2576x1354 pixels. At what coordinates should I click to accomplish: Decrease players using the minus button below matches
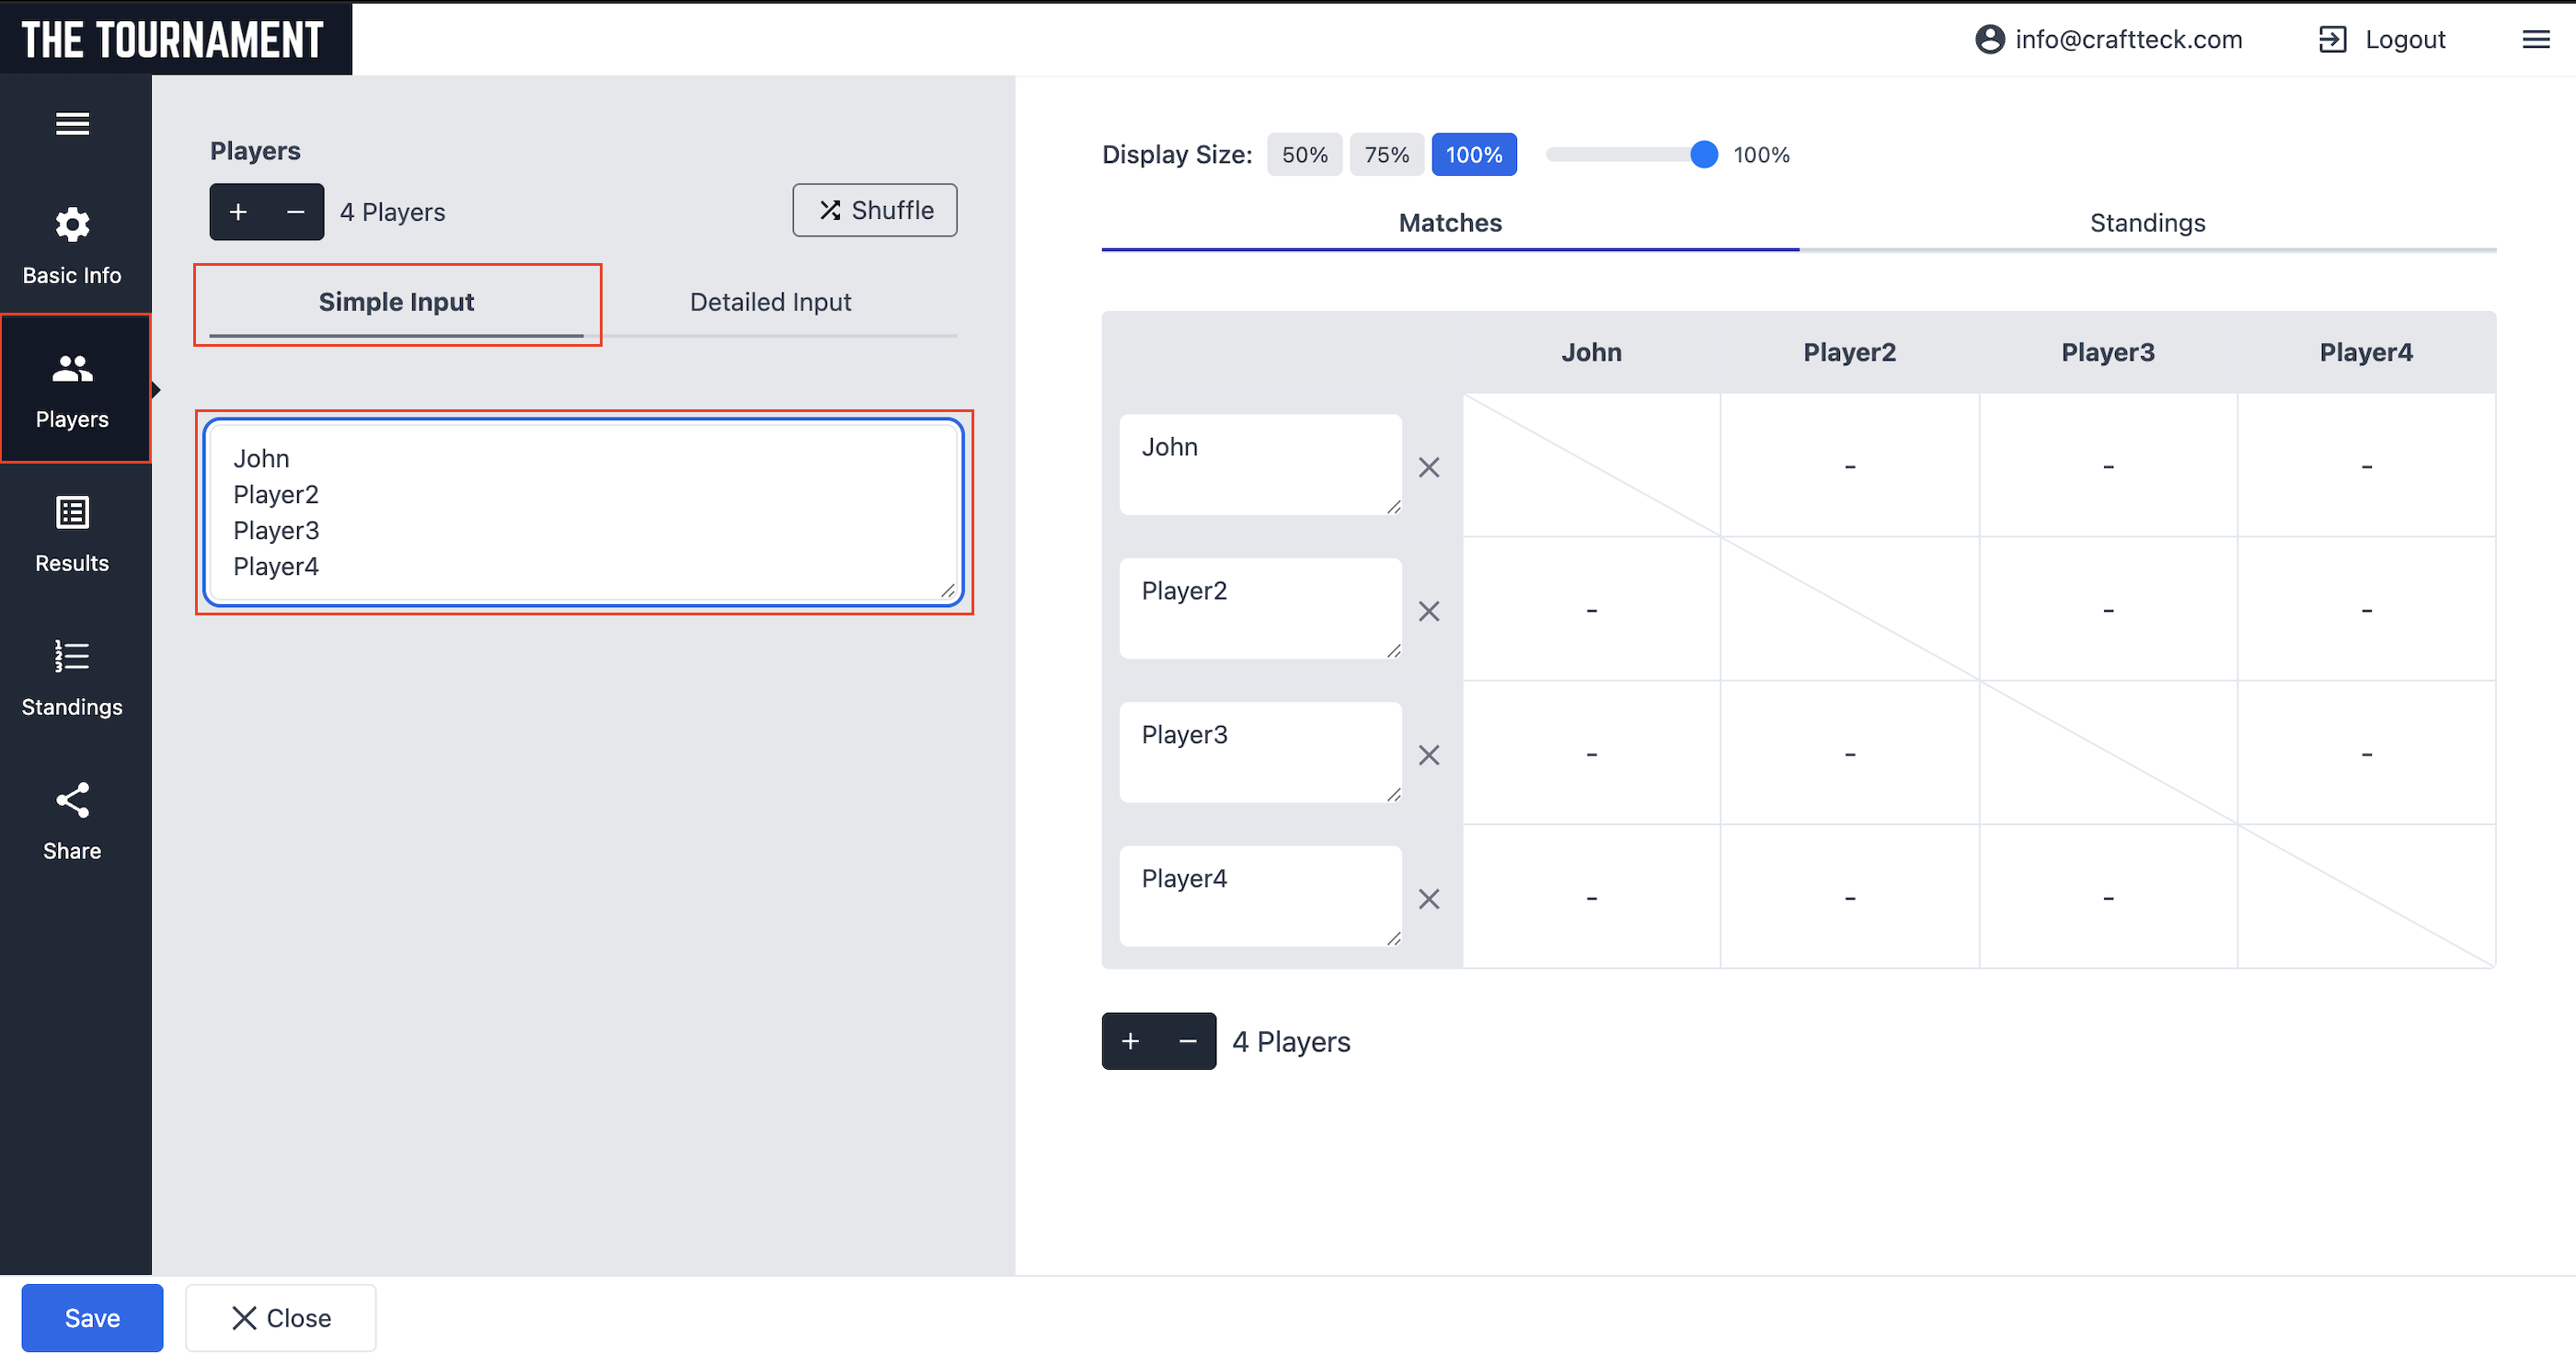(x=1187, y=1041)
